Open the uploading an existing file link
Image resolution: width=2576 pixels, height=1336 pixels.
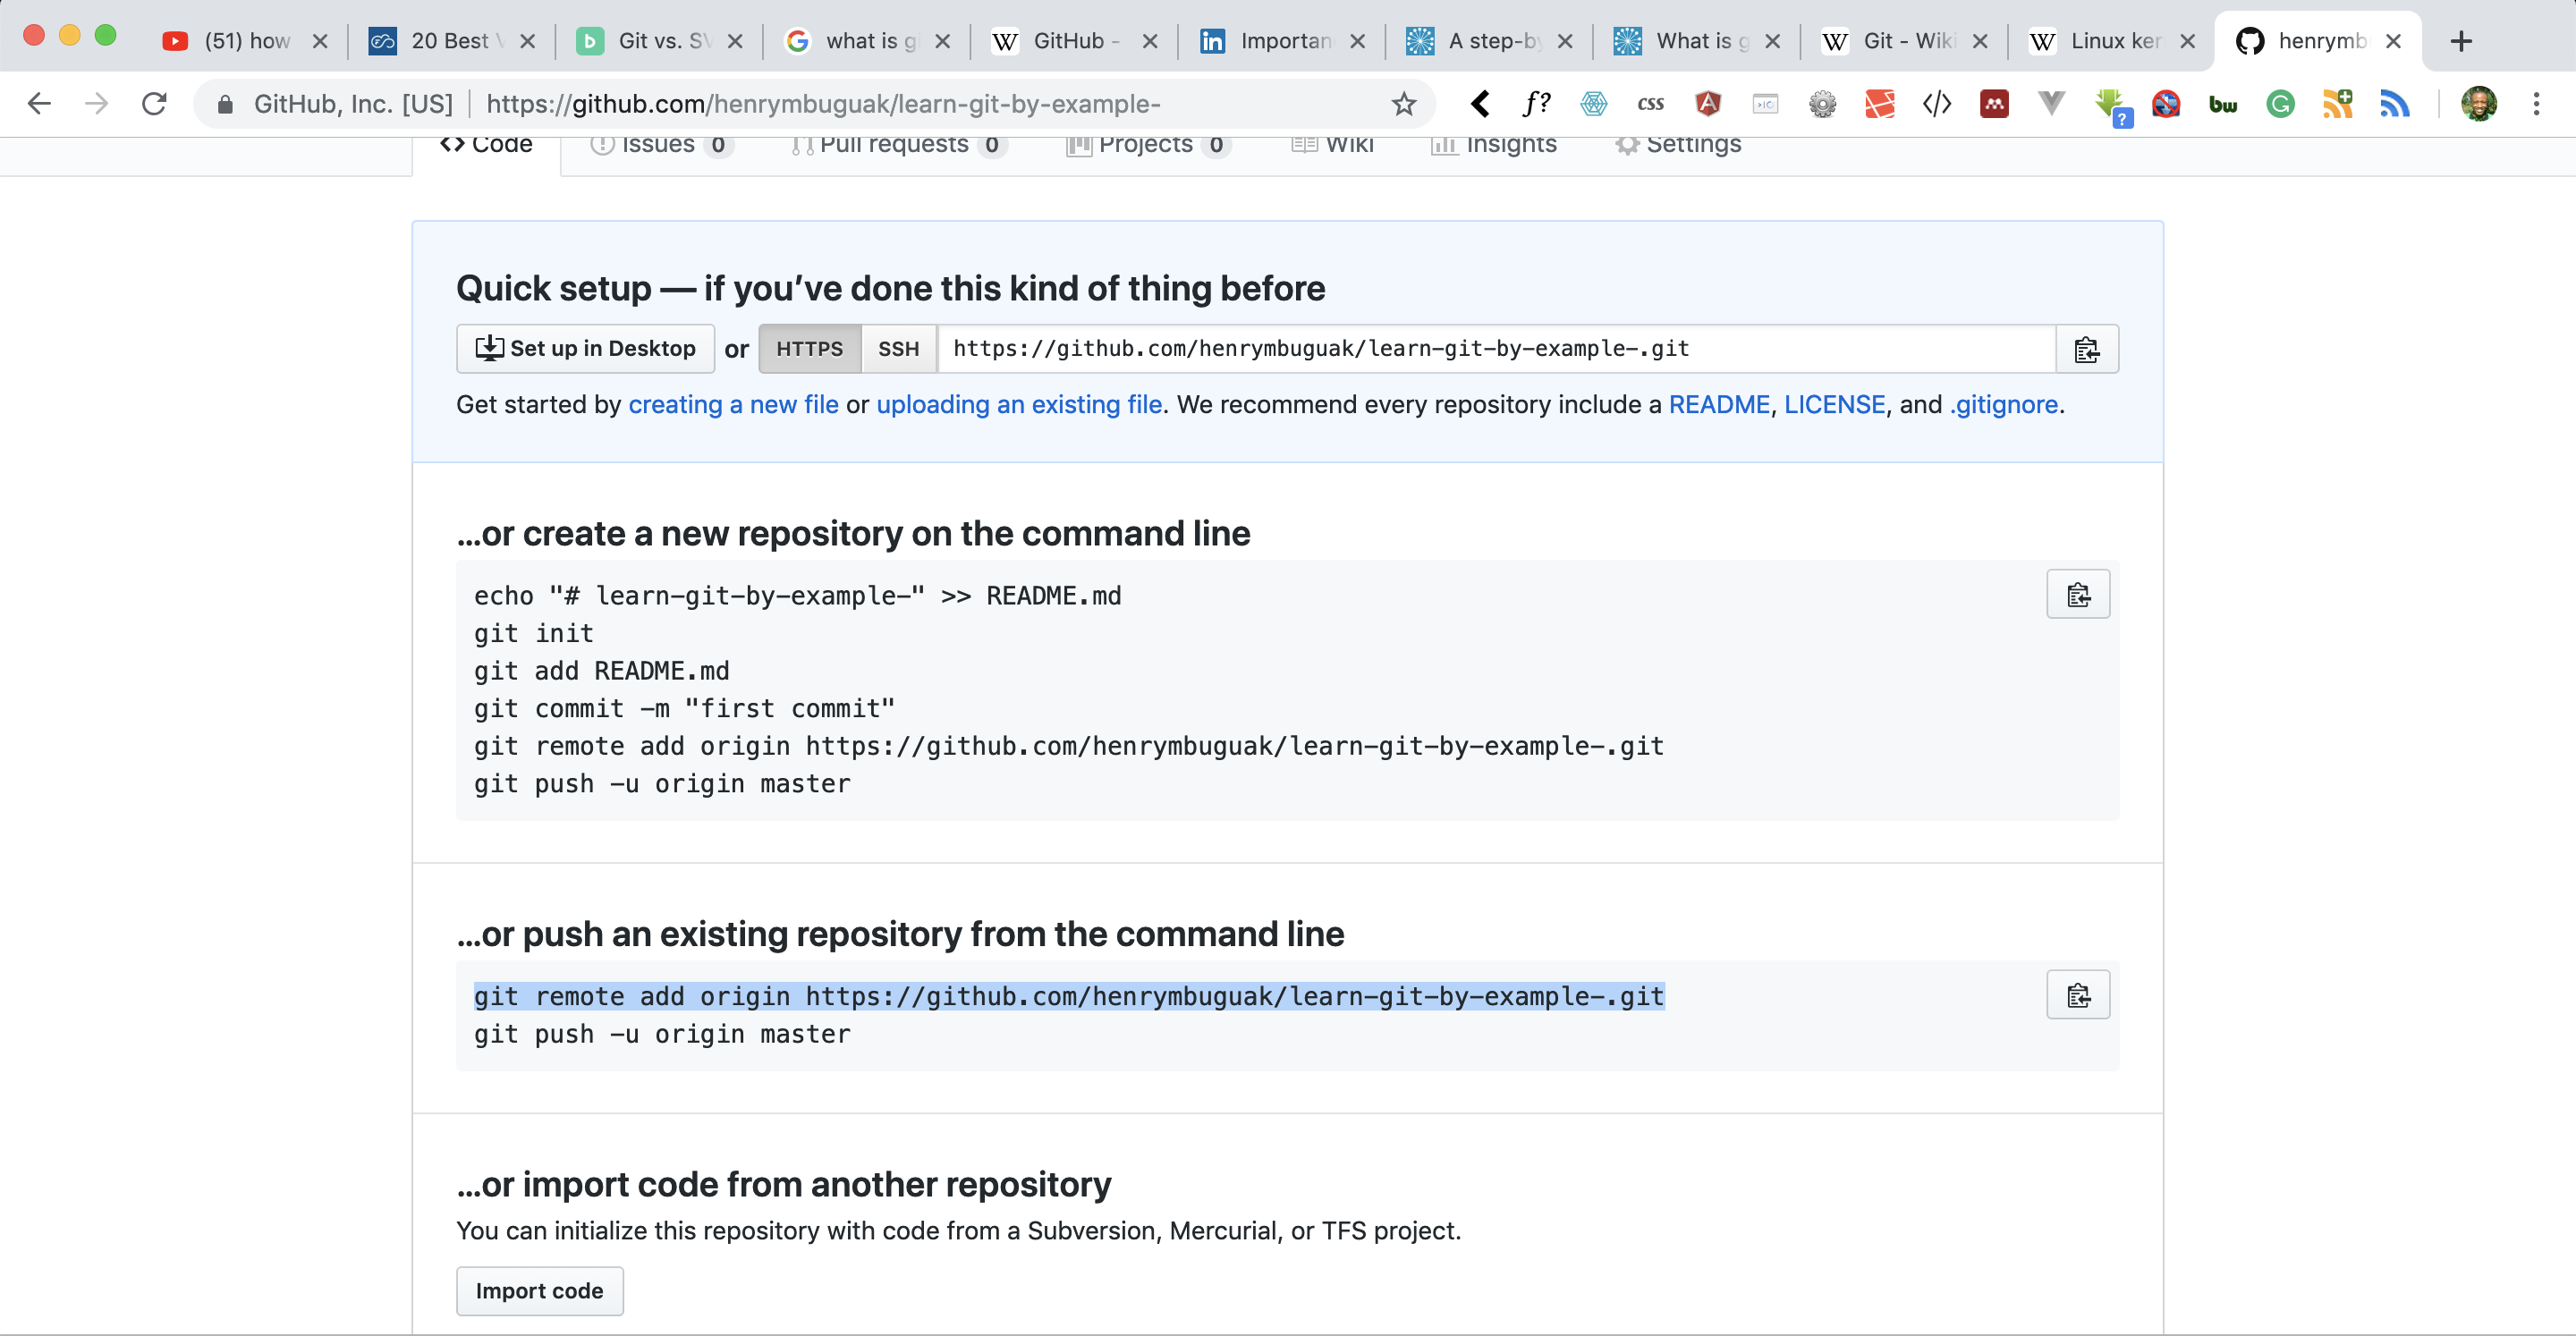[1019, 404]
